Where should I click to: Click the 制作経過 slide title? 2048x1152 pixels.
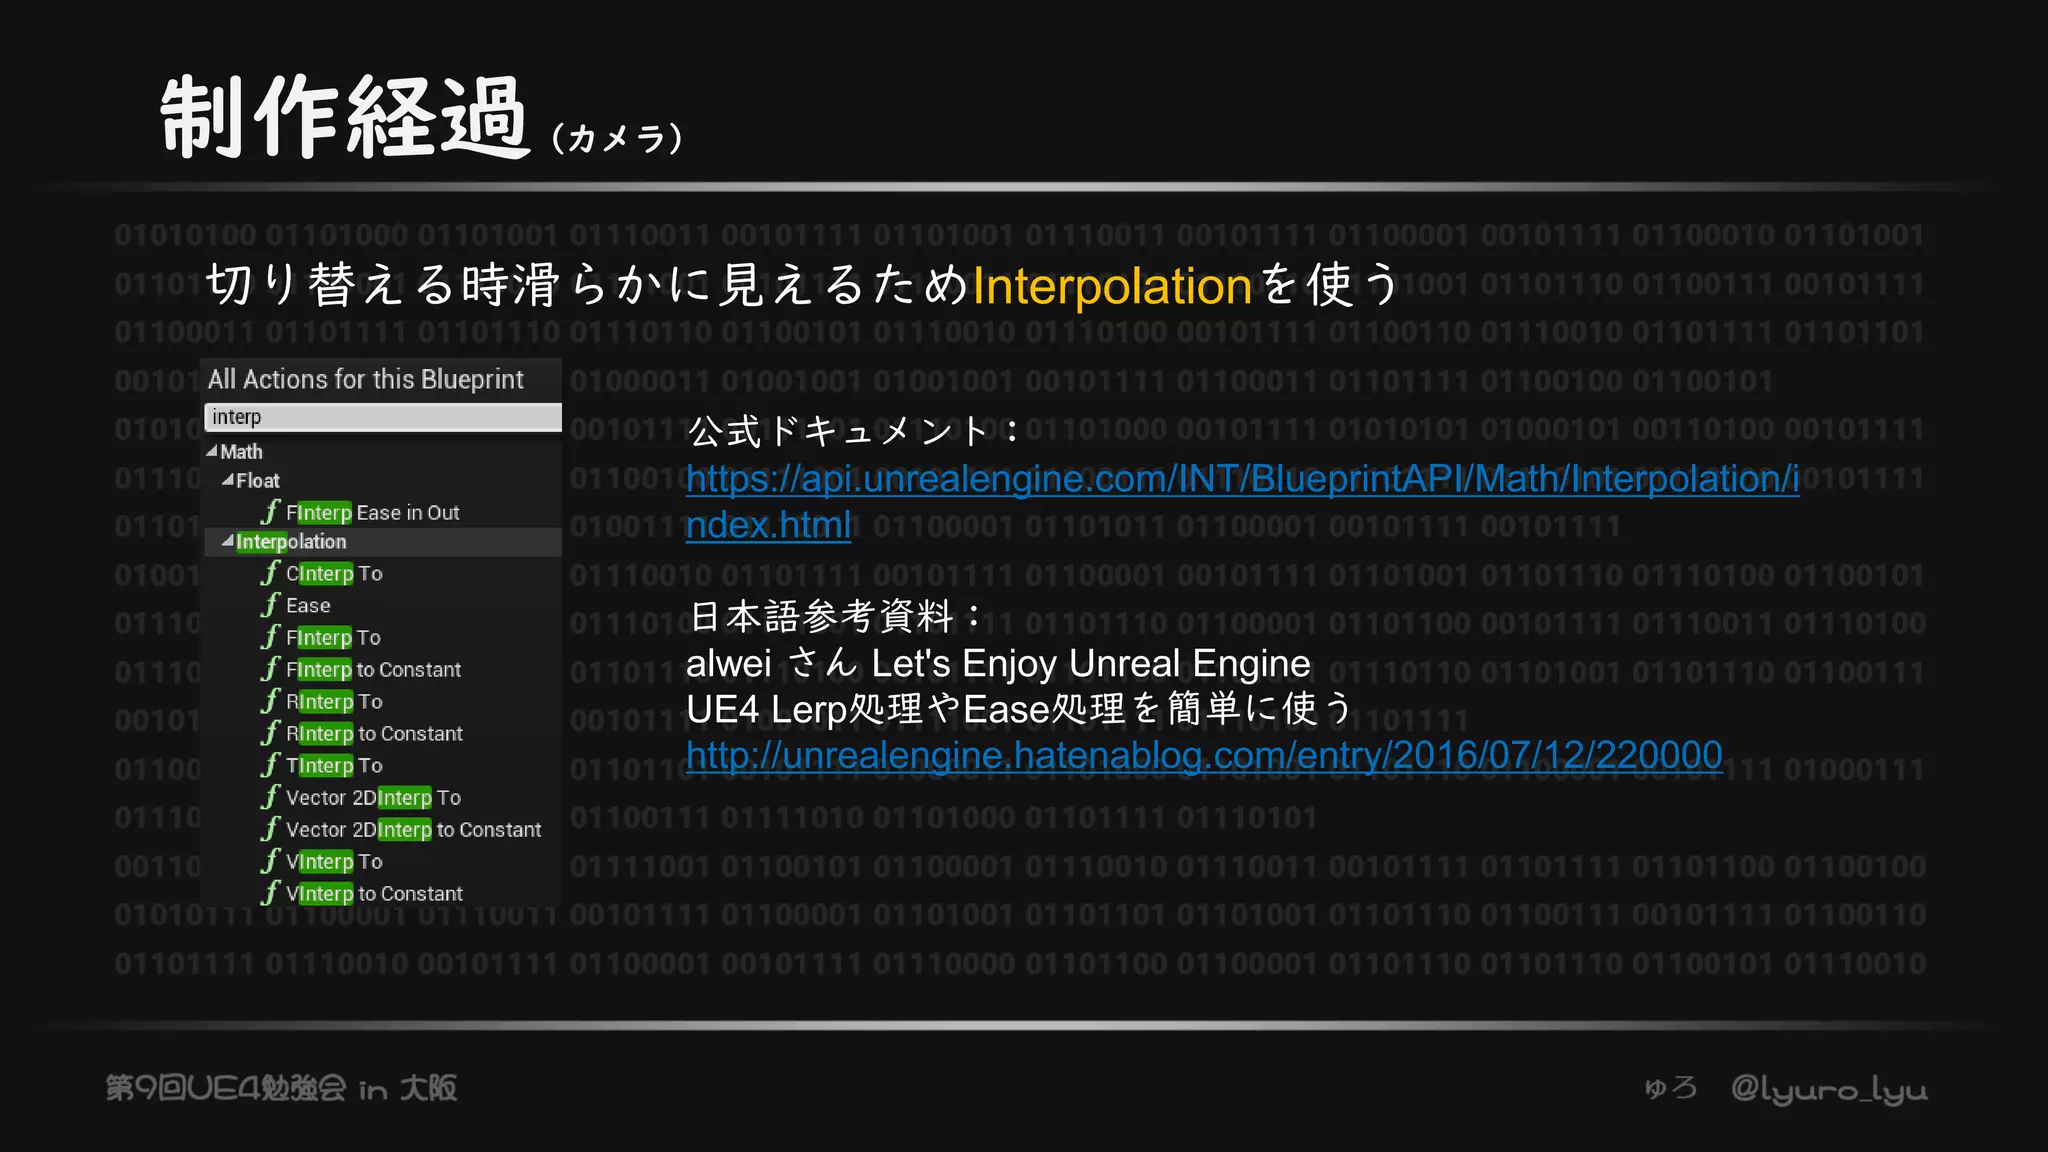[345, 117]
